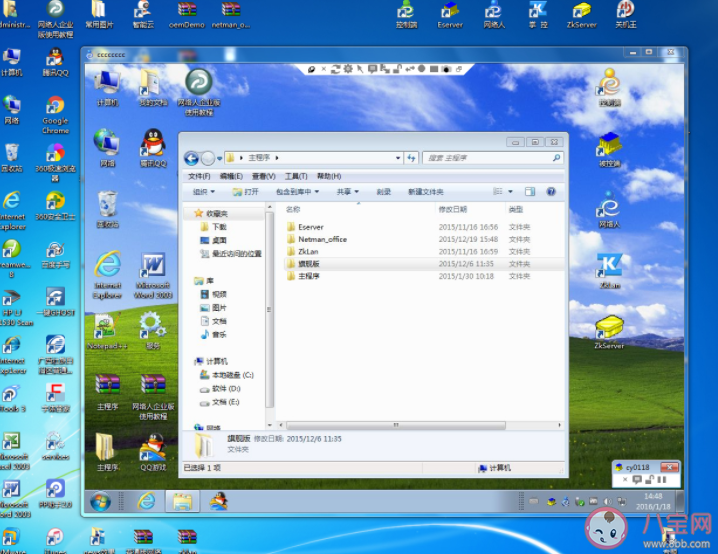718x554 pixels.
Task: Click the ZkServer yellow icon on remote desktop
Action: pyautogui.click(x=609, y=327)
